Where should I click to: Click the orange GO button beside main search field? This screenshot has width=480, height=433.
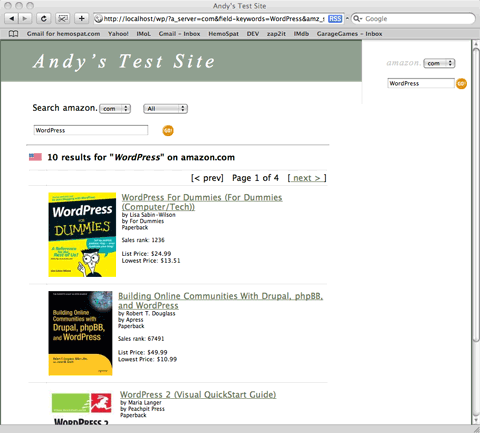168,130
